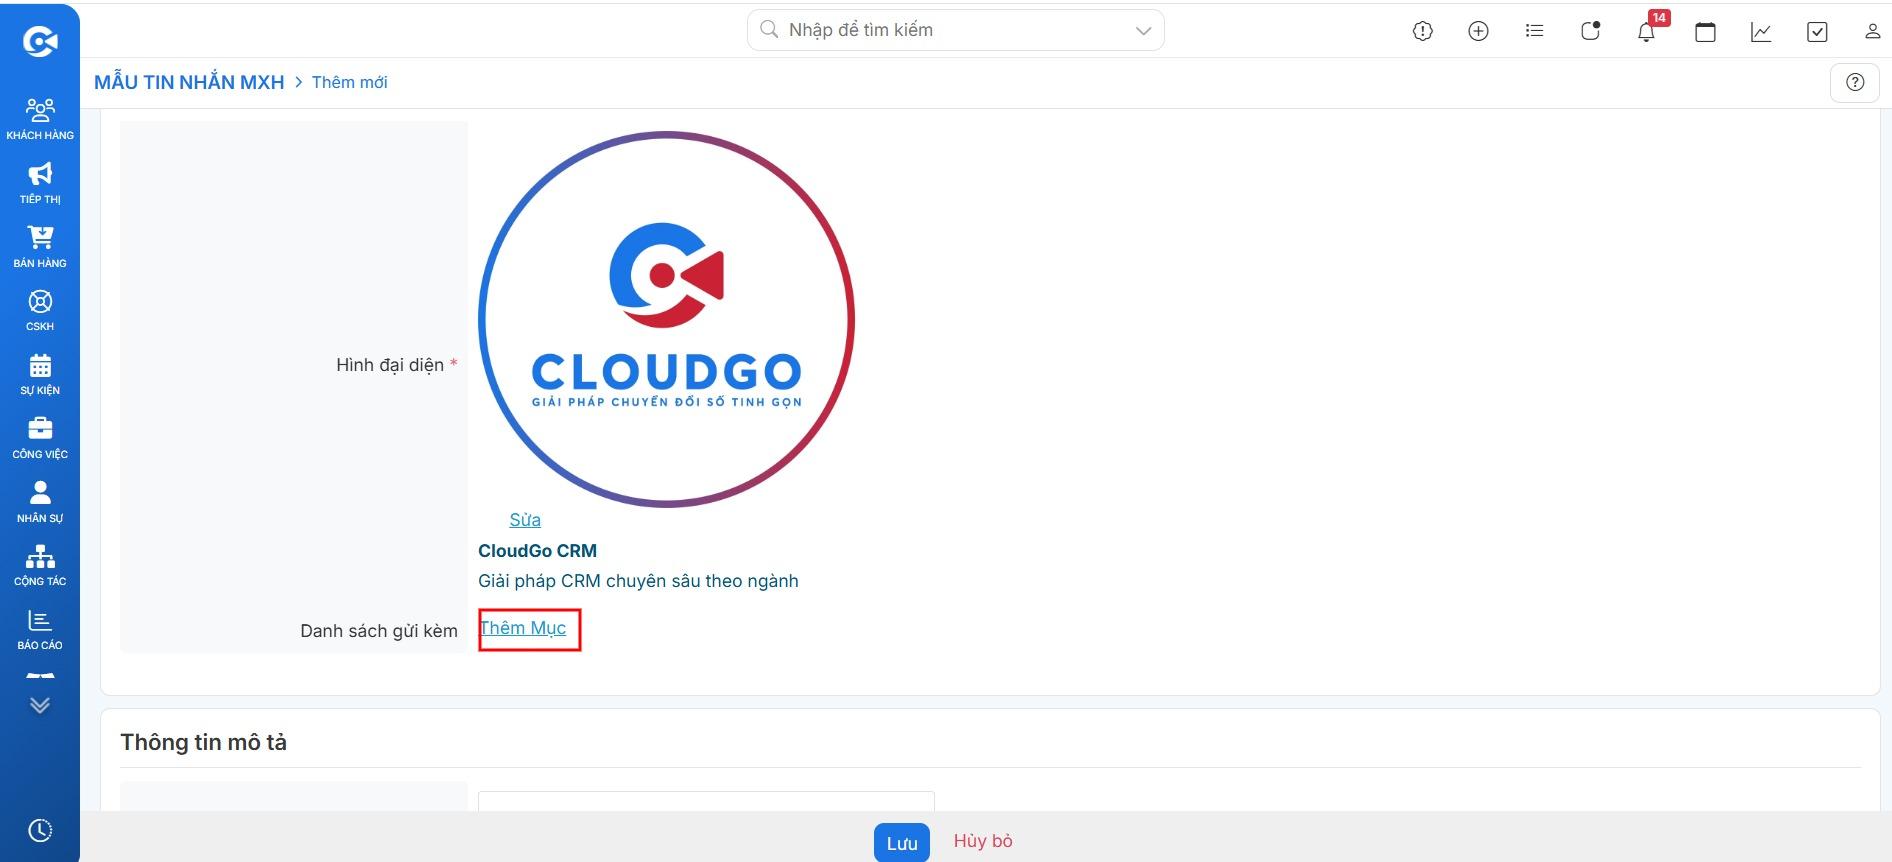Go to MẪU TIN NHẮN MXH breadcrumb
This screenshot has height=862, width=1892.
coord(189,82)
